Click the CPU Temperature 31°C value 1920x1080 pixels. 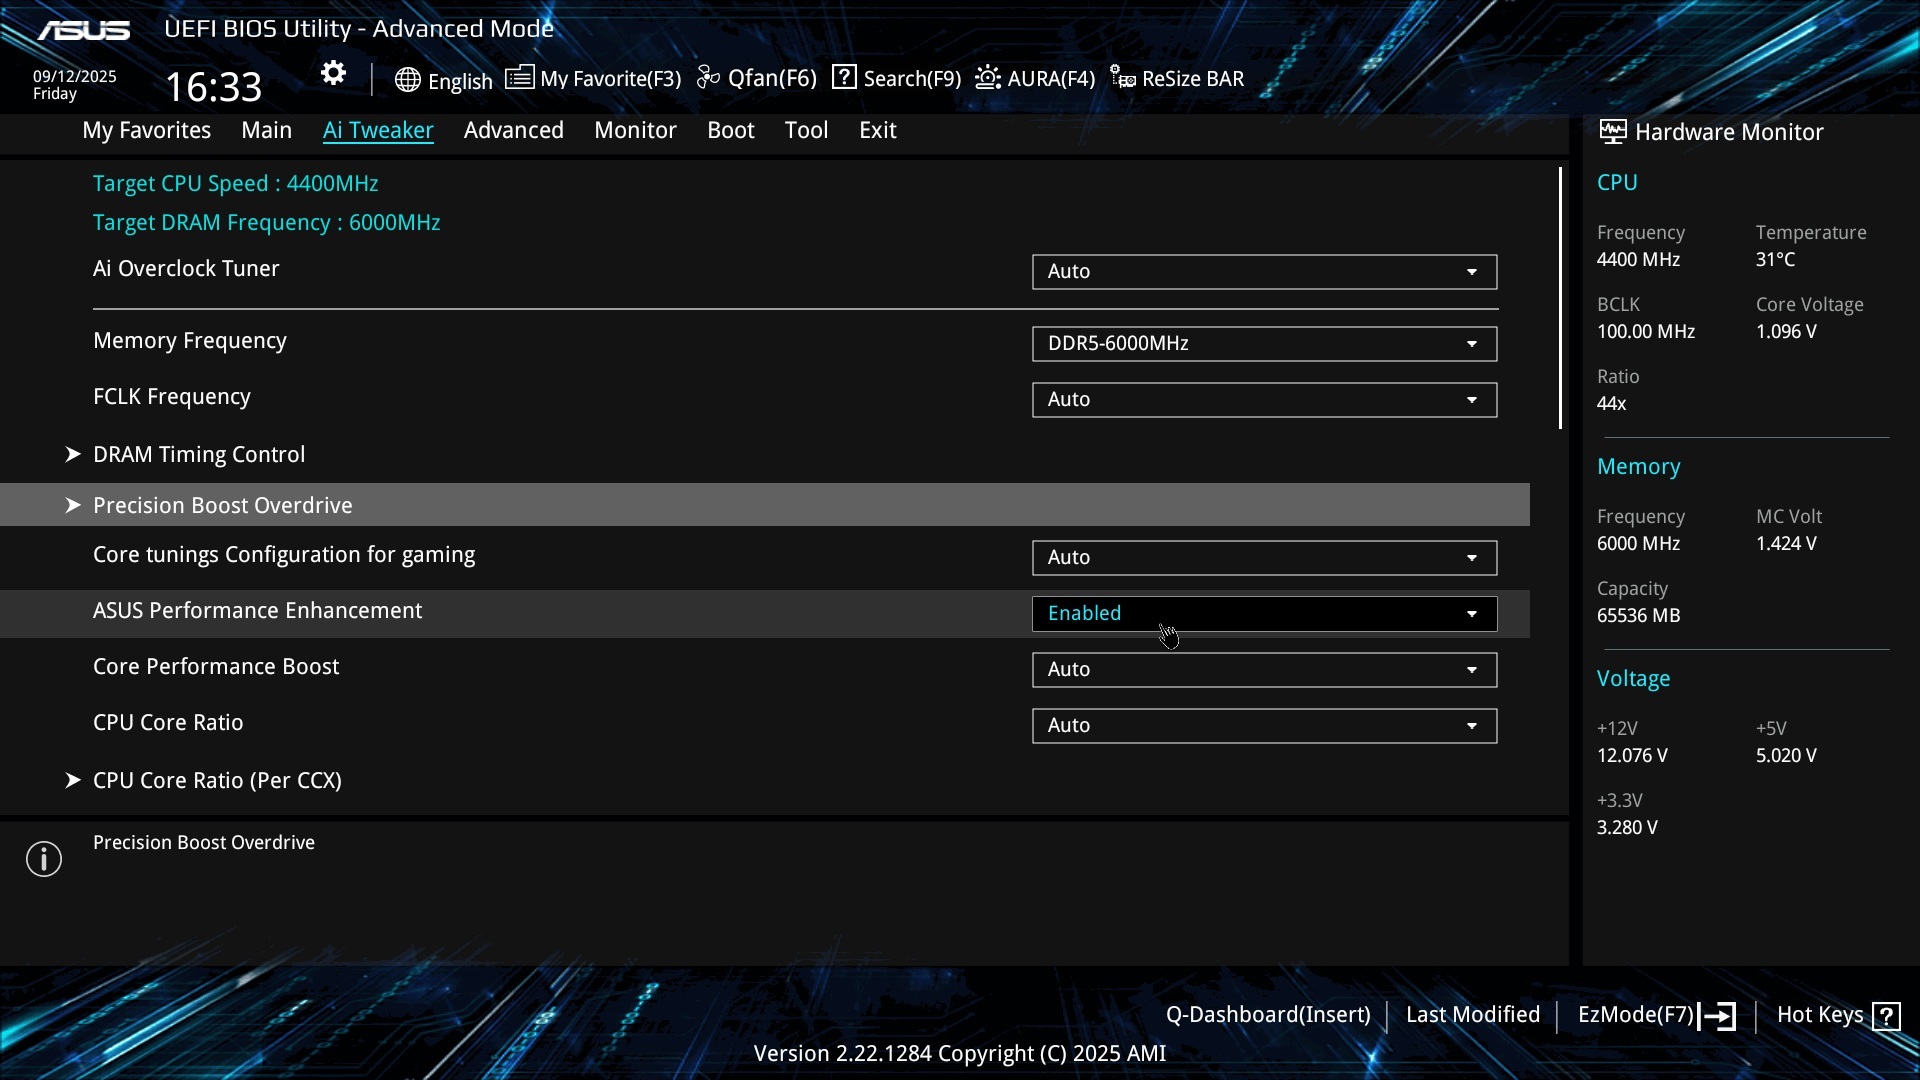tap(1776, 260)
